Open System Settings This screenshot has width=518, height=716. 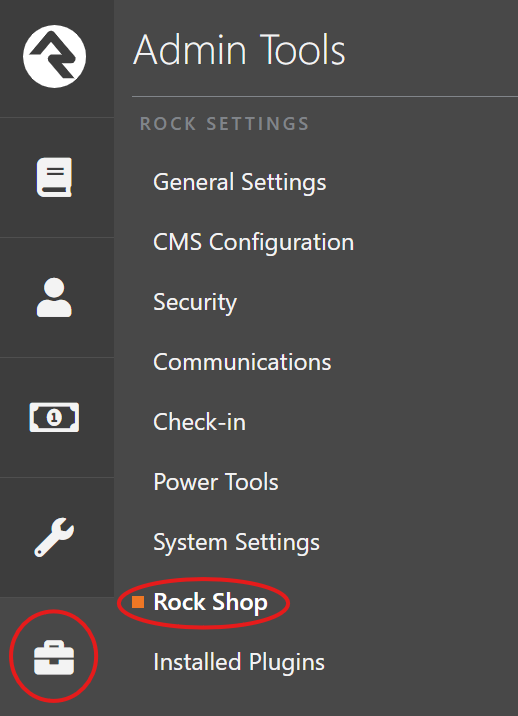click(x=236, y=542)
